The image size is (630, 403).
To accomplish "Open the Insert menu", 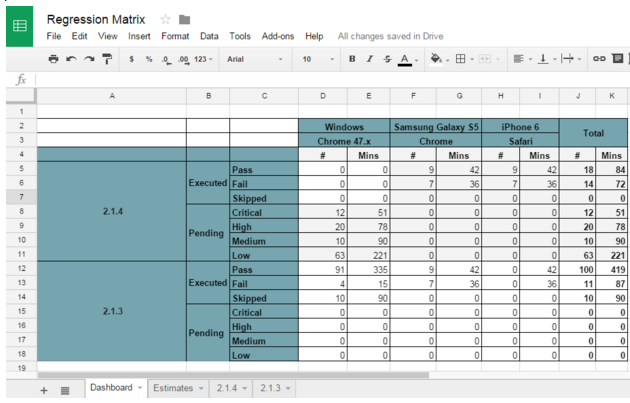I will (139, 36).
